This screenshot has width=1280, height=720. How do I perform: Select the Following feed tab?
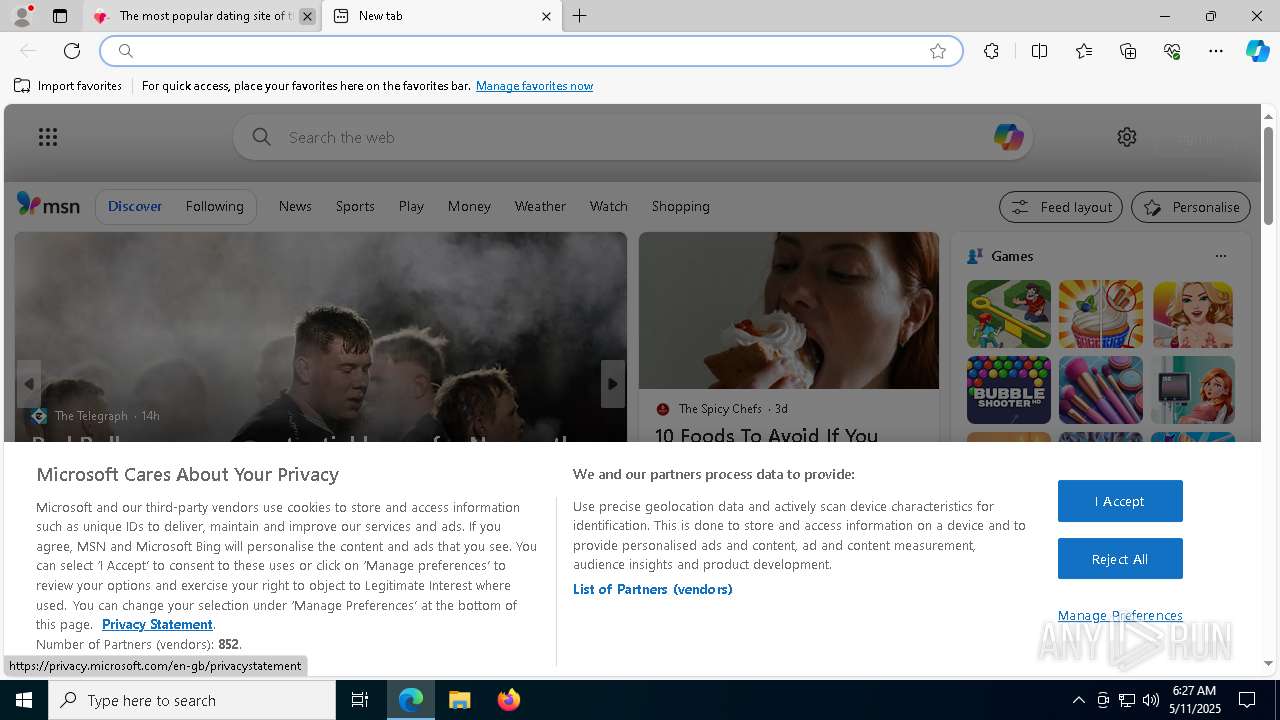coord(214,206)
